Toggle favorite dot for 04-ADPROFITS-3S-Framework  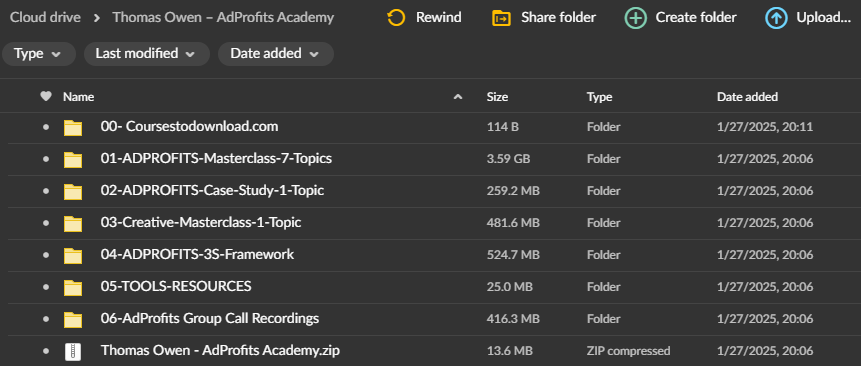(46, 255)
